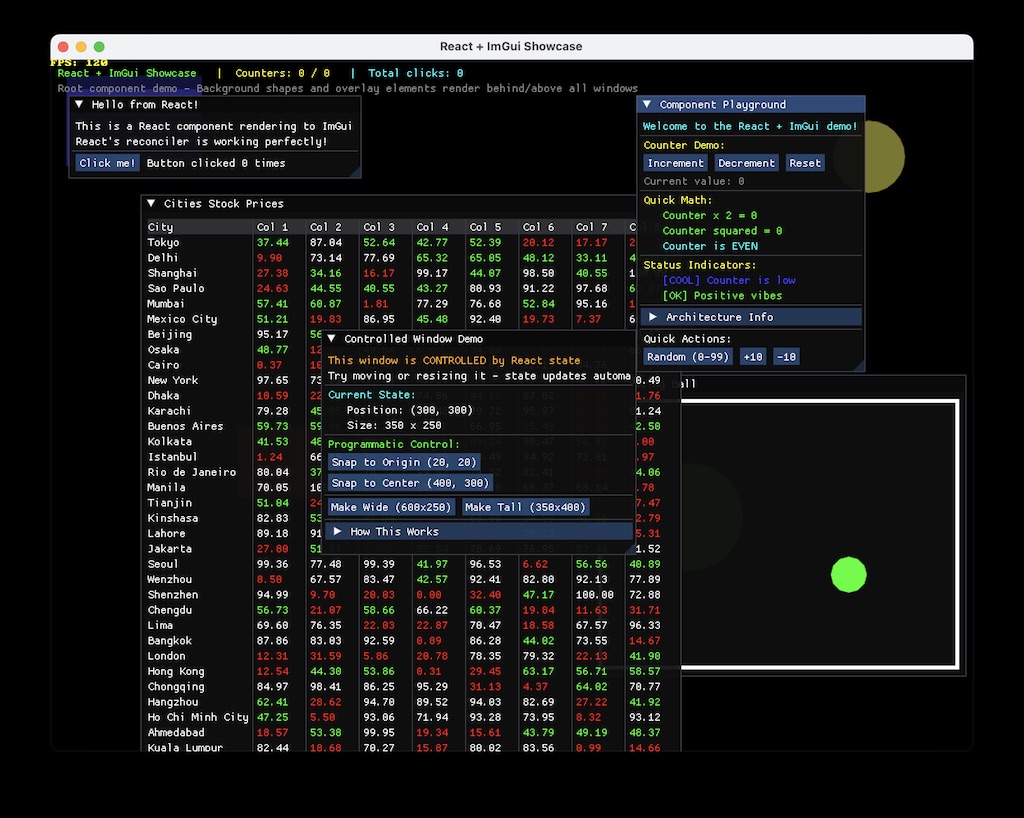Viewport: 1024px width, 818px height.
Task: Collapse the Cities Stock Prices window
Action: (152, 204)
